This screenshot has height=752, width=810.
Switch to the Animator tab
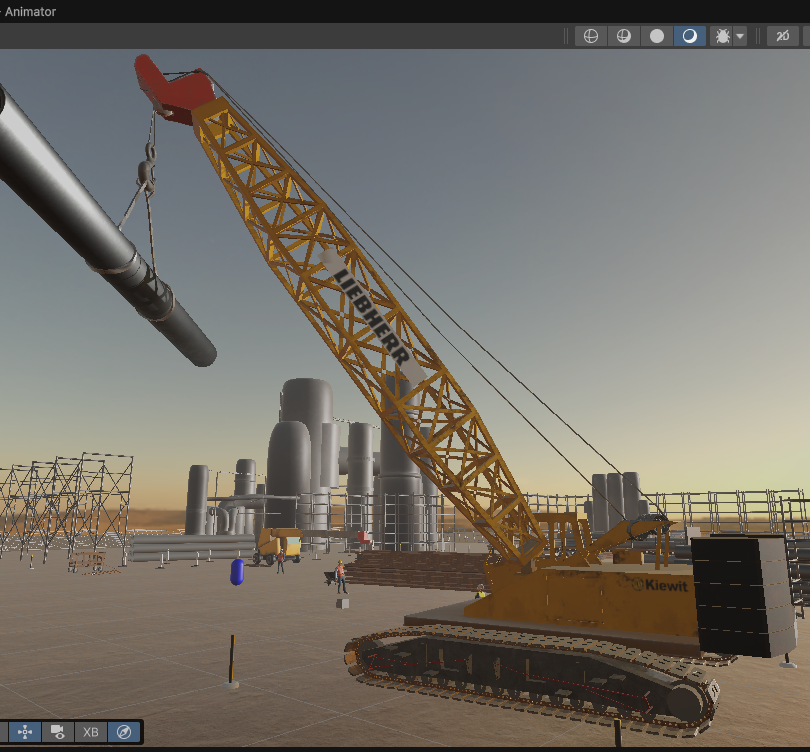click(30, 11)
